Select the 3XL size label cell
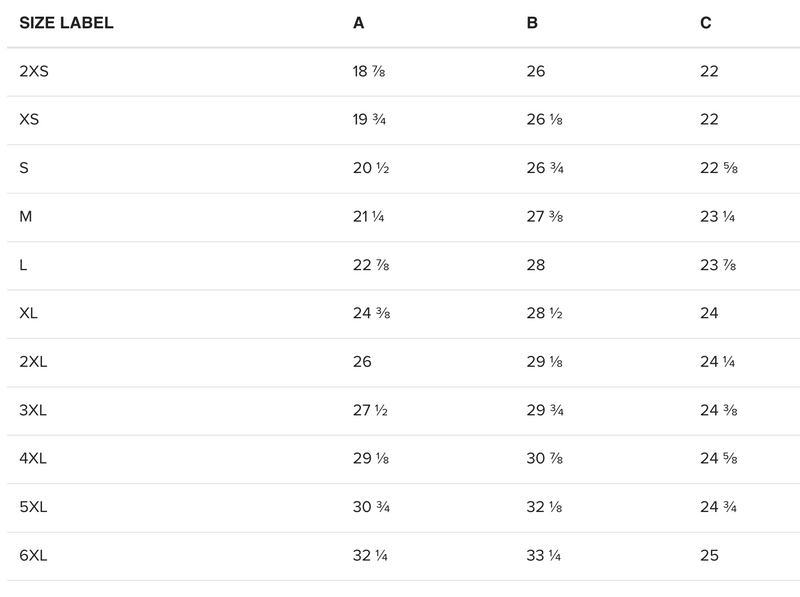800x597 pixels. [x=34, y=411]
